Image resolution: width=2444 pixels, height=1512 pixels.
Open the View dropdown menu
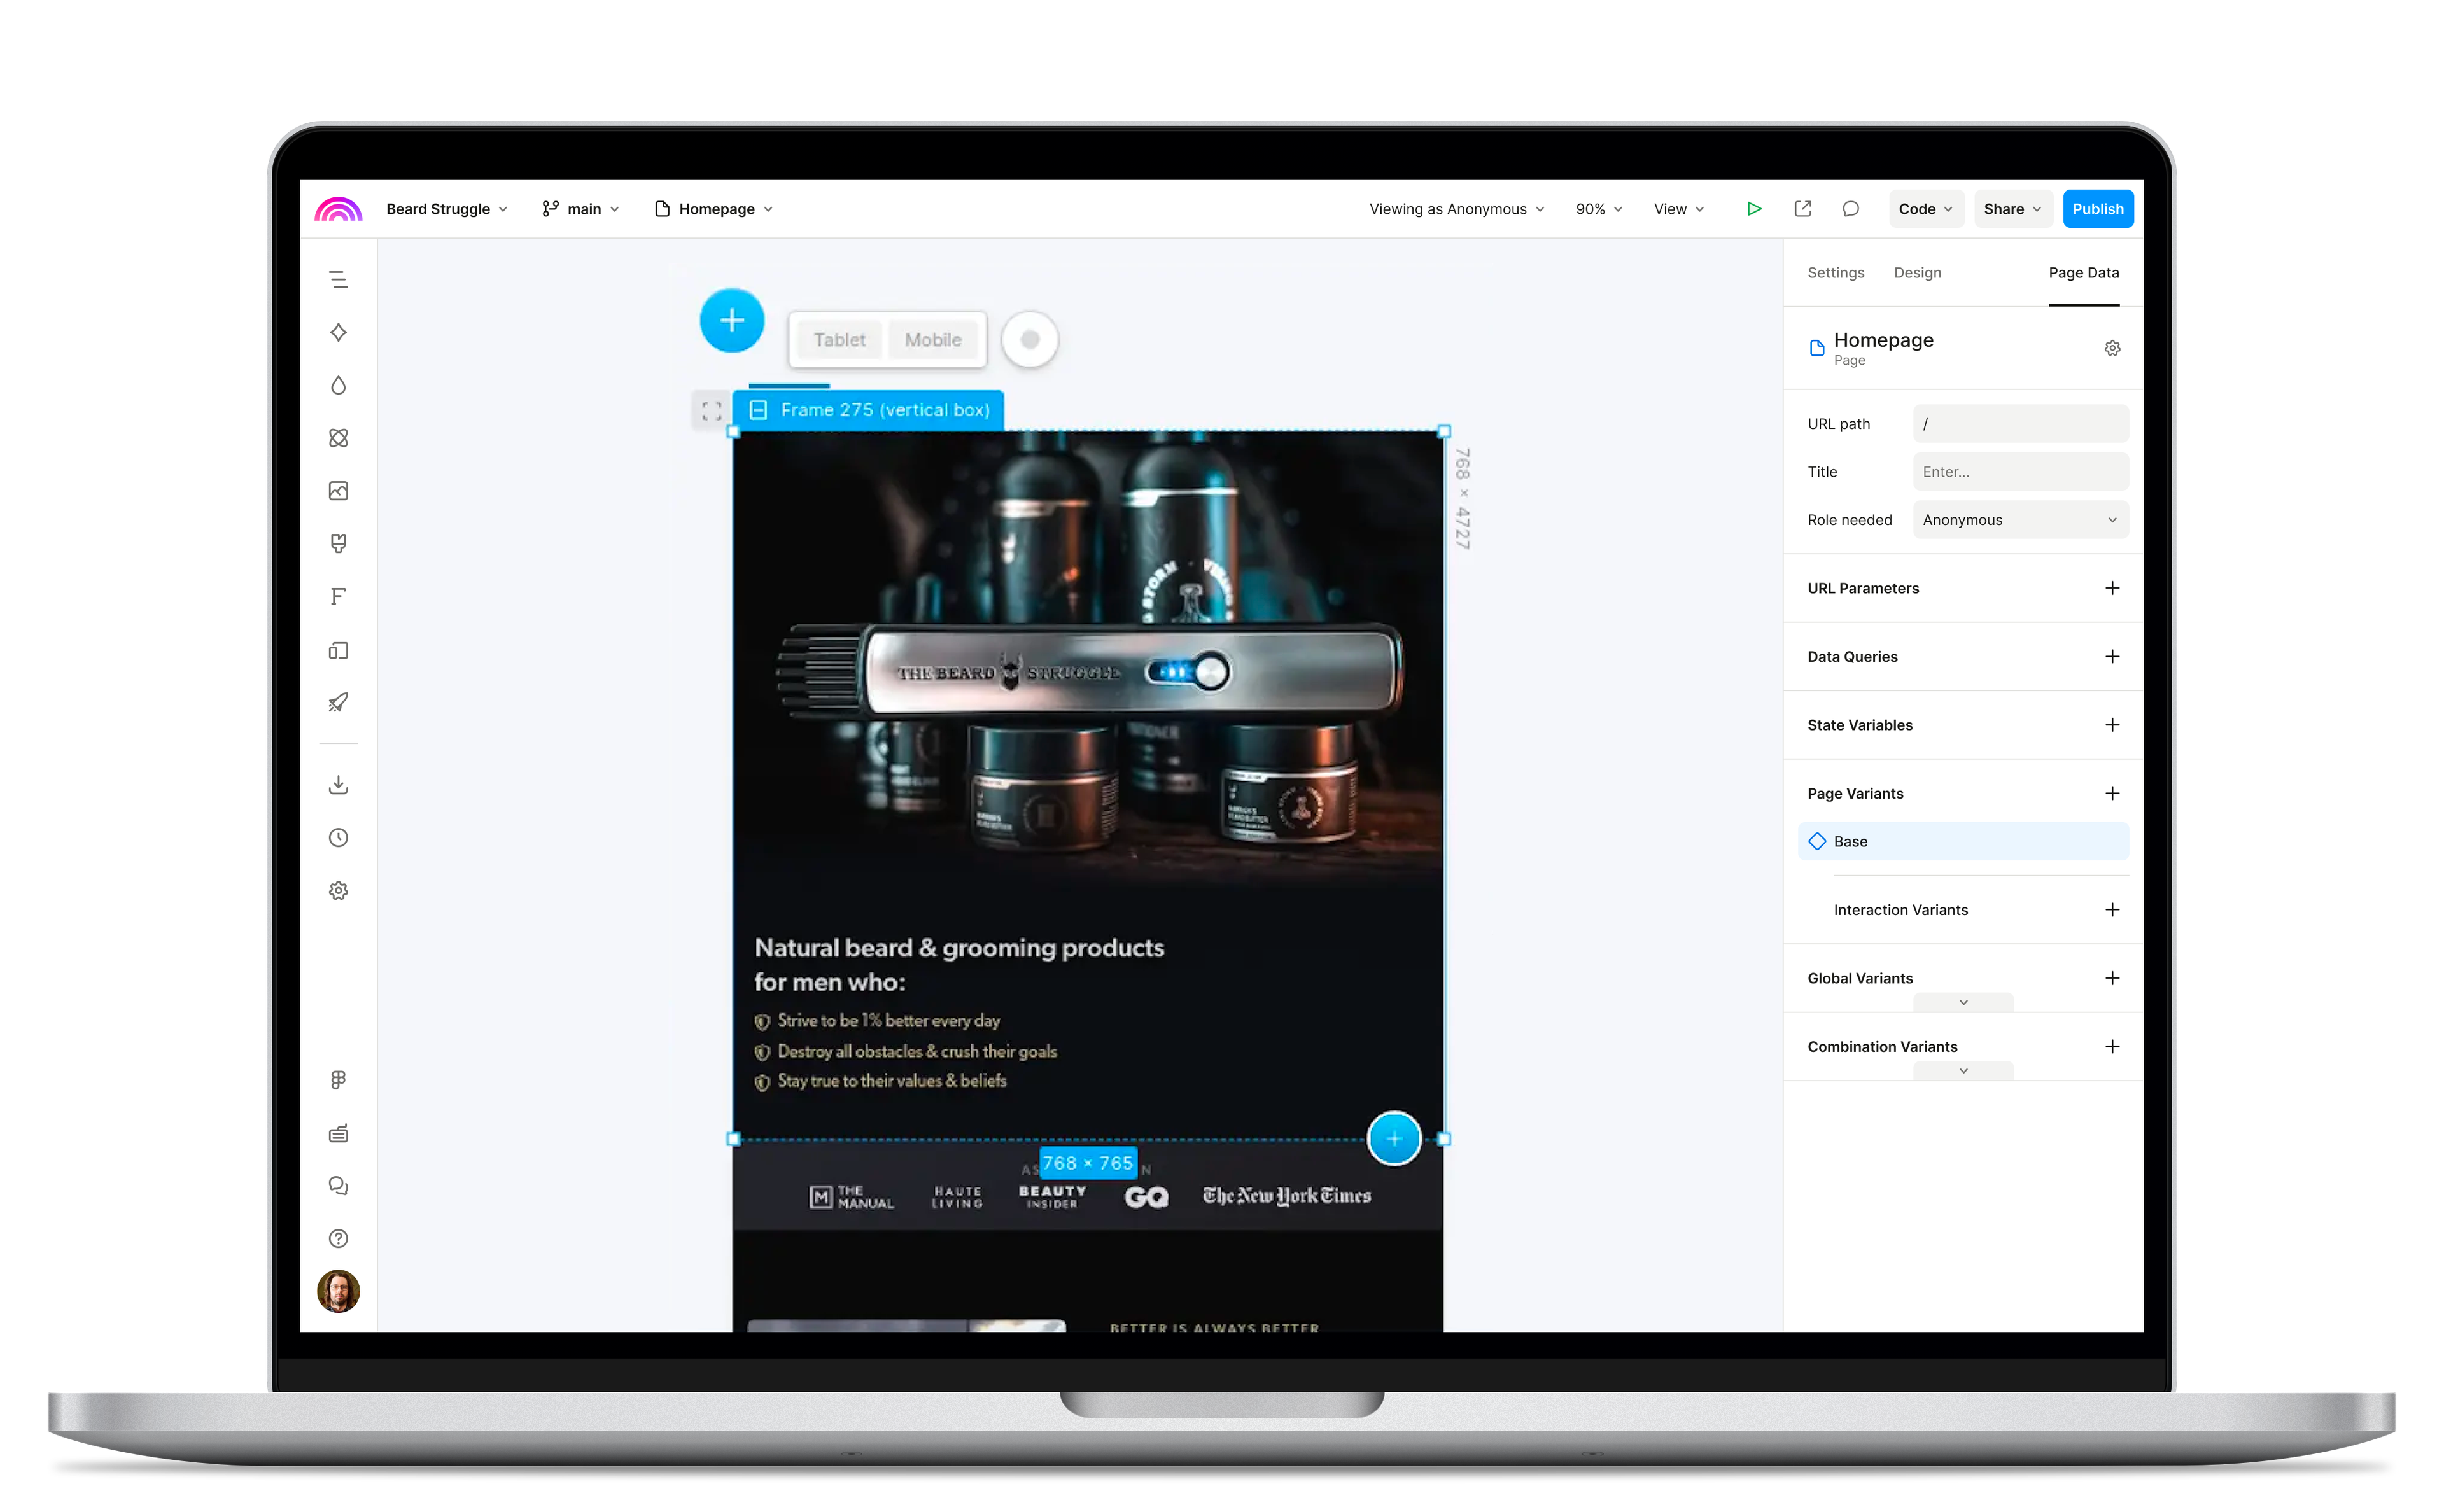(1679, 208)
